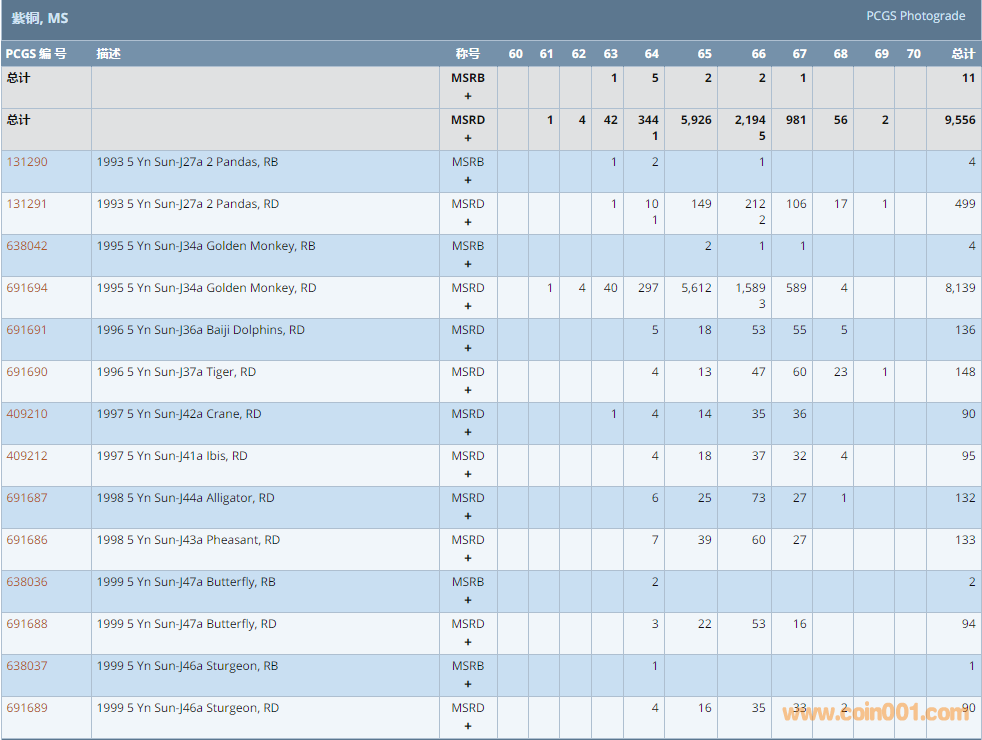Open PCGS number 691691 Baiji Dolphins
Screen dimensions: 982x740
pyautogui.click(x=27, y=330)
